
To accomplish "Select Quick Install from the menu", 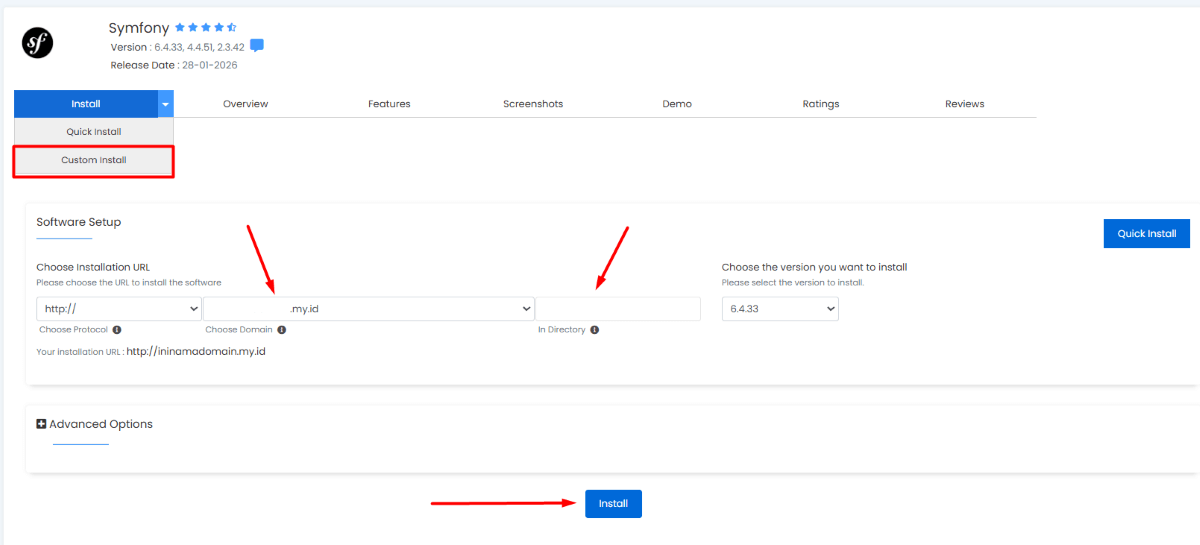I will coord(94,132).
